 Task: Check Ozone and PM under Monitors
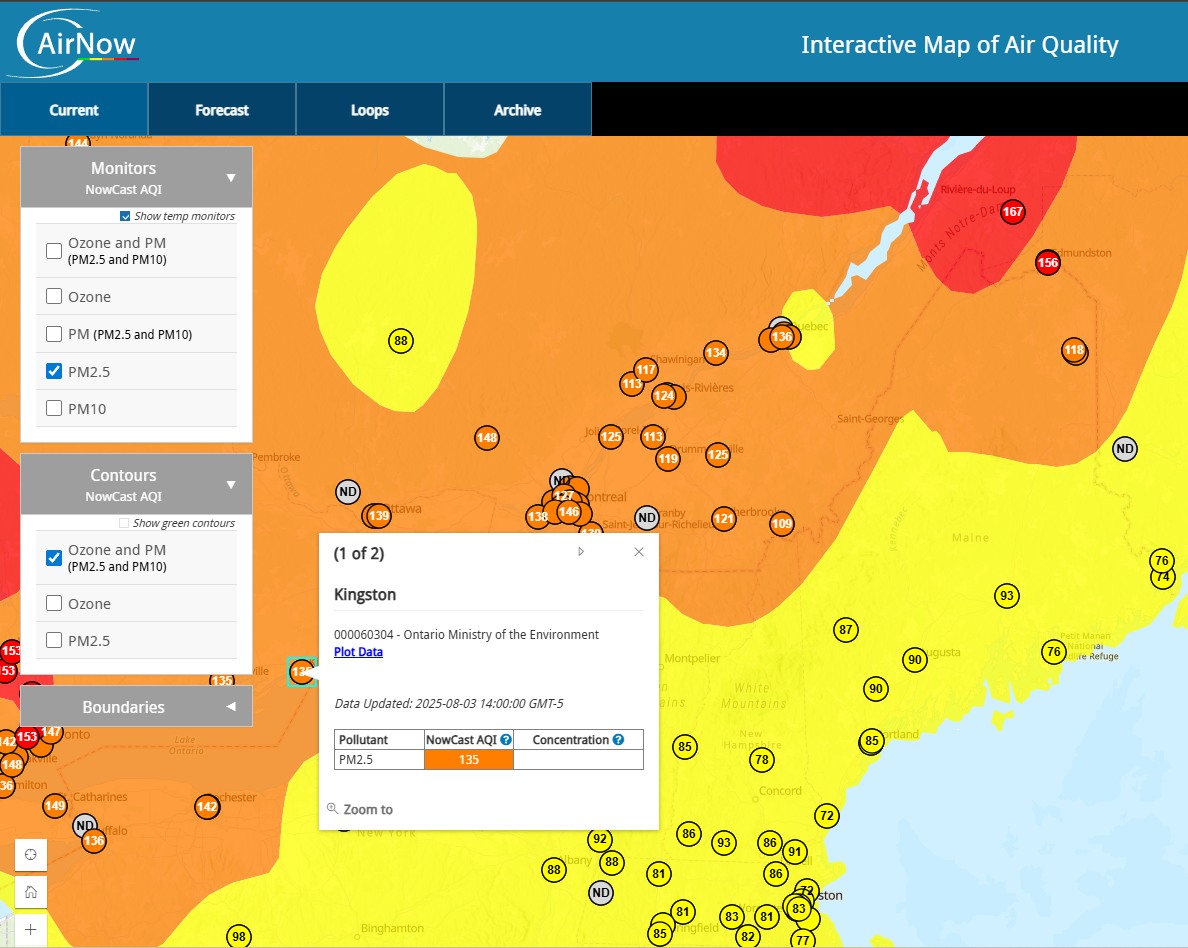coord(54,251)
